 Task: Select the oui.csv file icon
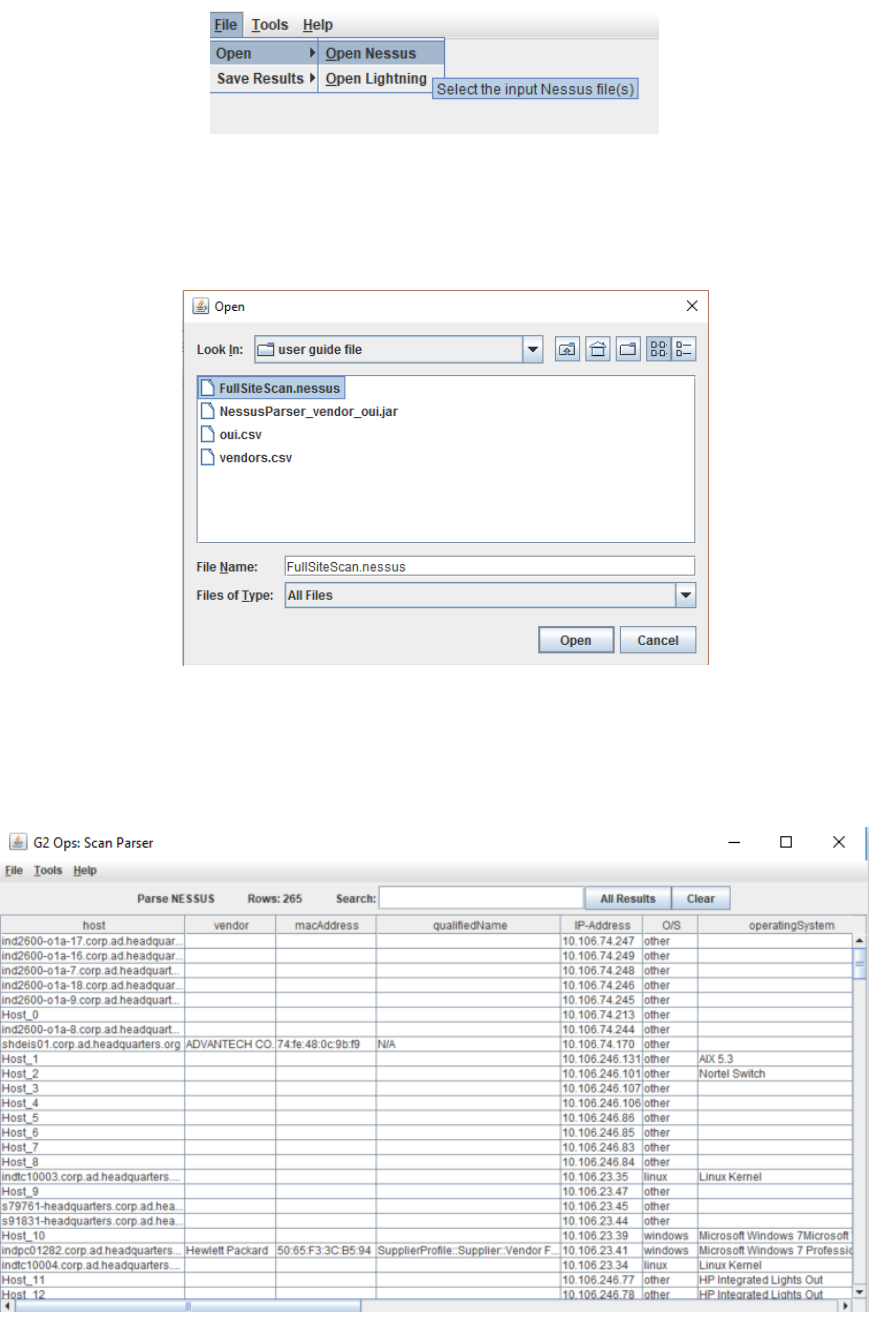click(x=208, y=435)
